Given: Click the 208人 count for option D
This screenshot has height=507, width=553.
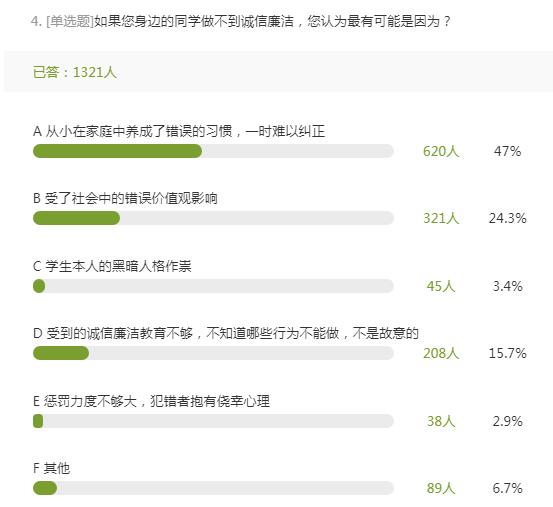Looking at the screenshot, I should point(441,353).
